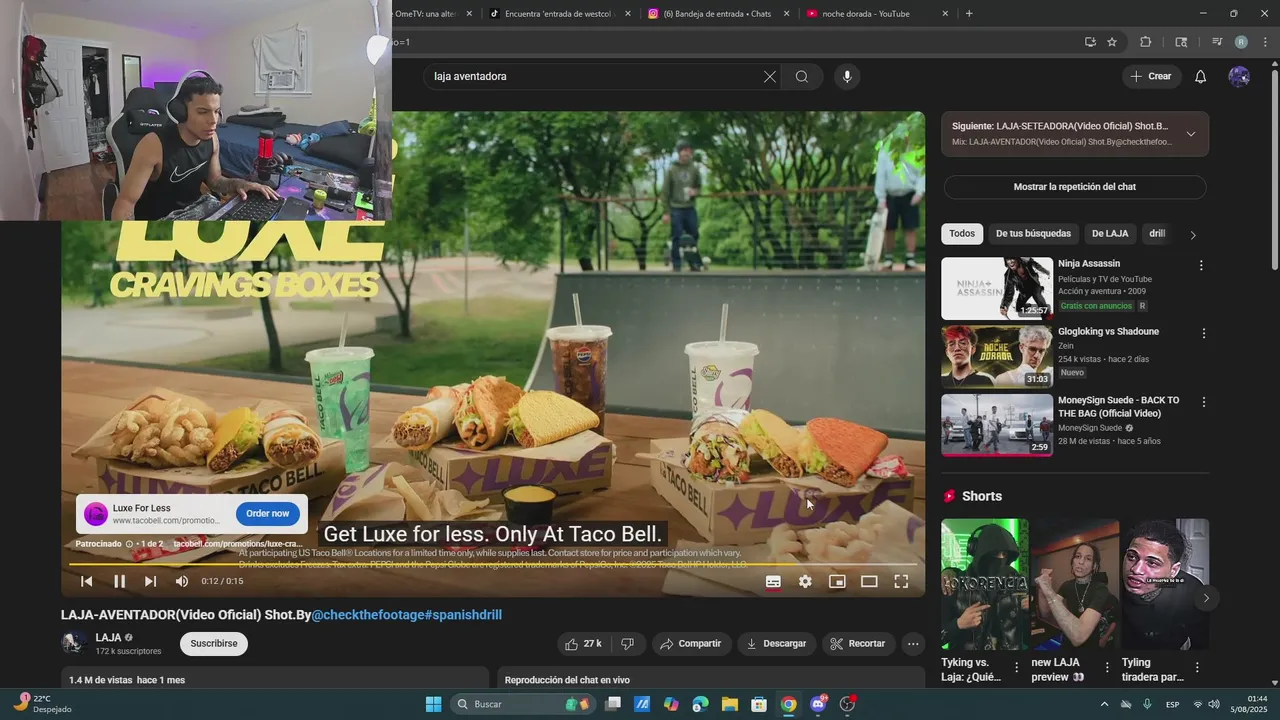
Task: Show next Shorts with arrow
Action: point(1206,598)
